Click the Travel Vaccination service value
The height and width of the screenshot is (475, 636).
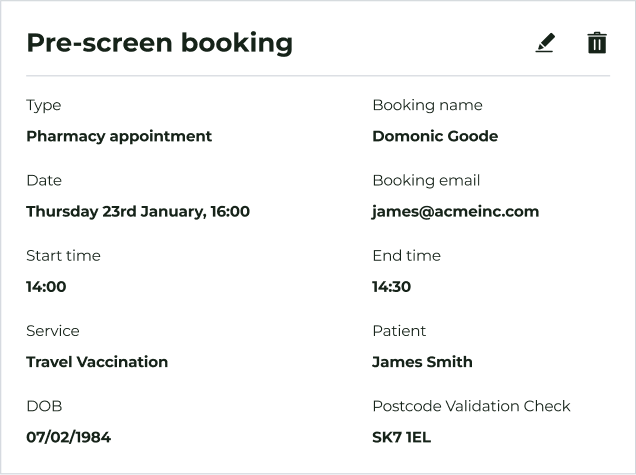[97, 362]
